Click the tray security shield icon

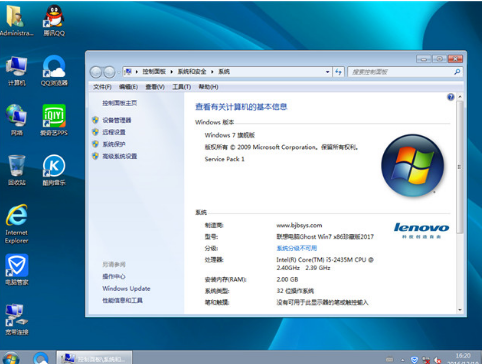coord(414,360)
